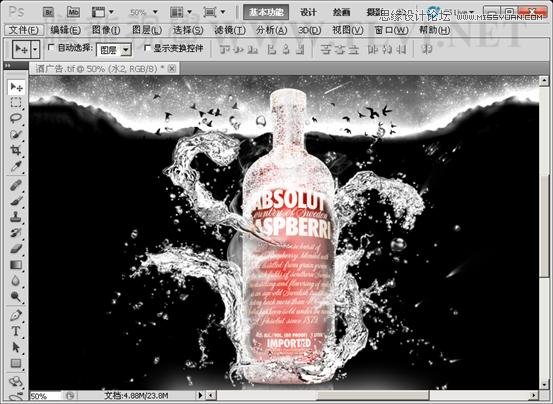553x404 pixels.
Task: Click the align top edges icon
Action: (x=224, y=50)
